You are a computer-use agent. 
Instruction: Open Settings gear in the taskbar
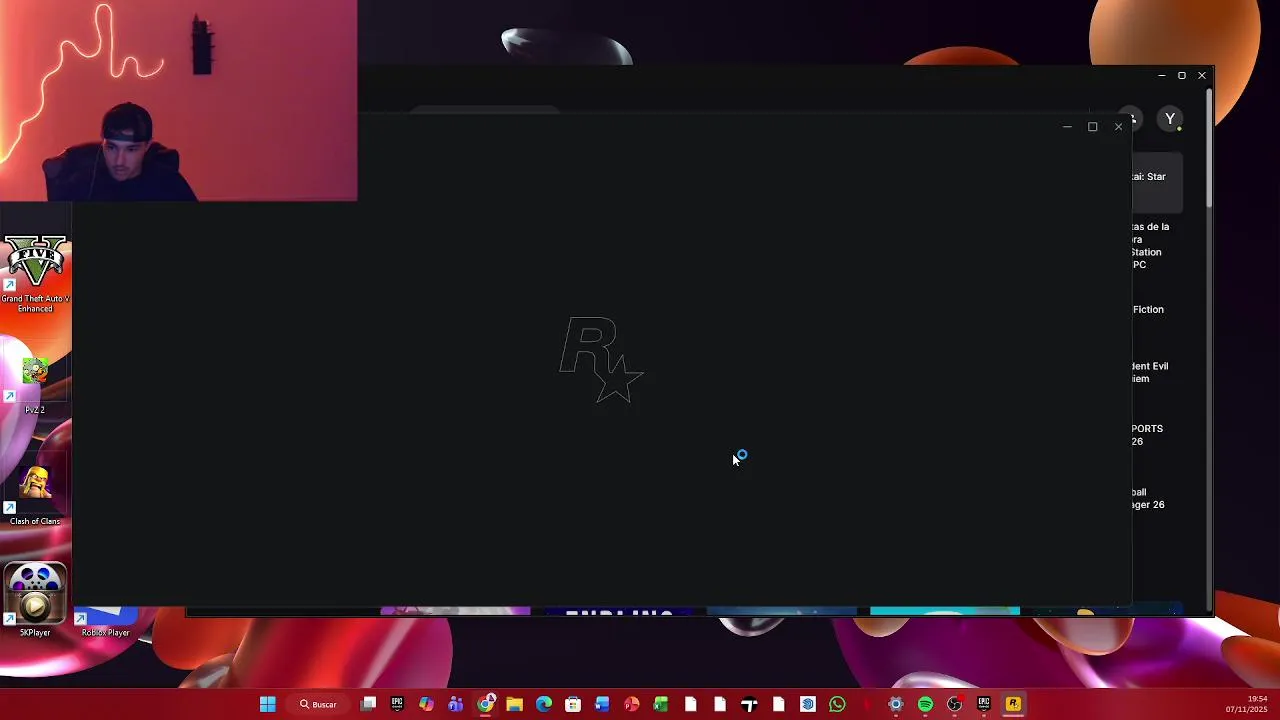(x=896, y=704)
